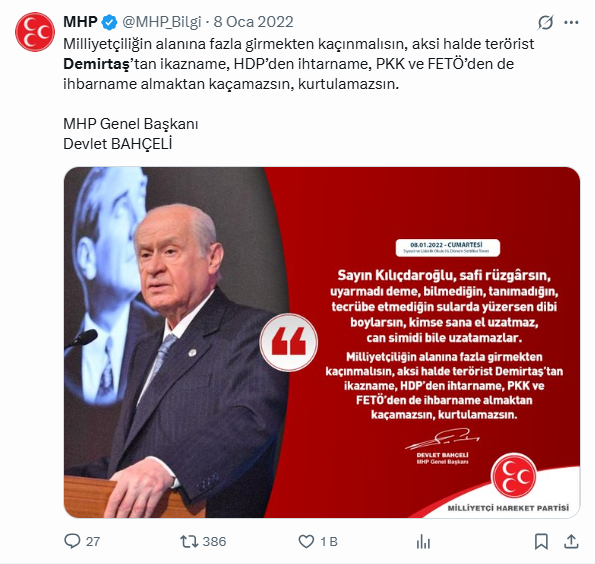The width and height of the screenshot is (595, 564).
Task: Click the red quotation mark circle
Action: point(288,342)
